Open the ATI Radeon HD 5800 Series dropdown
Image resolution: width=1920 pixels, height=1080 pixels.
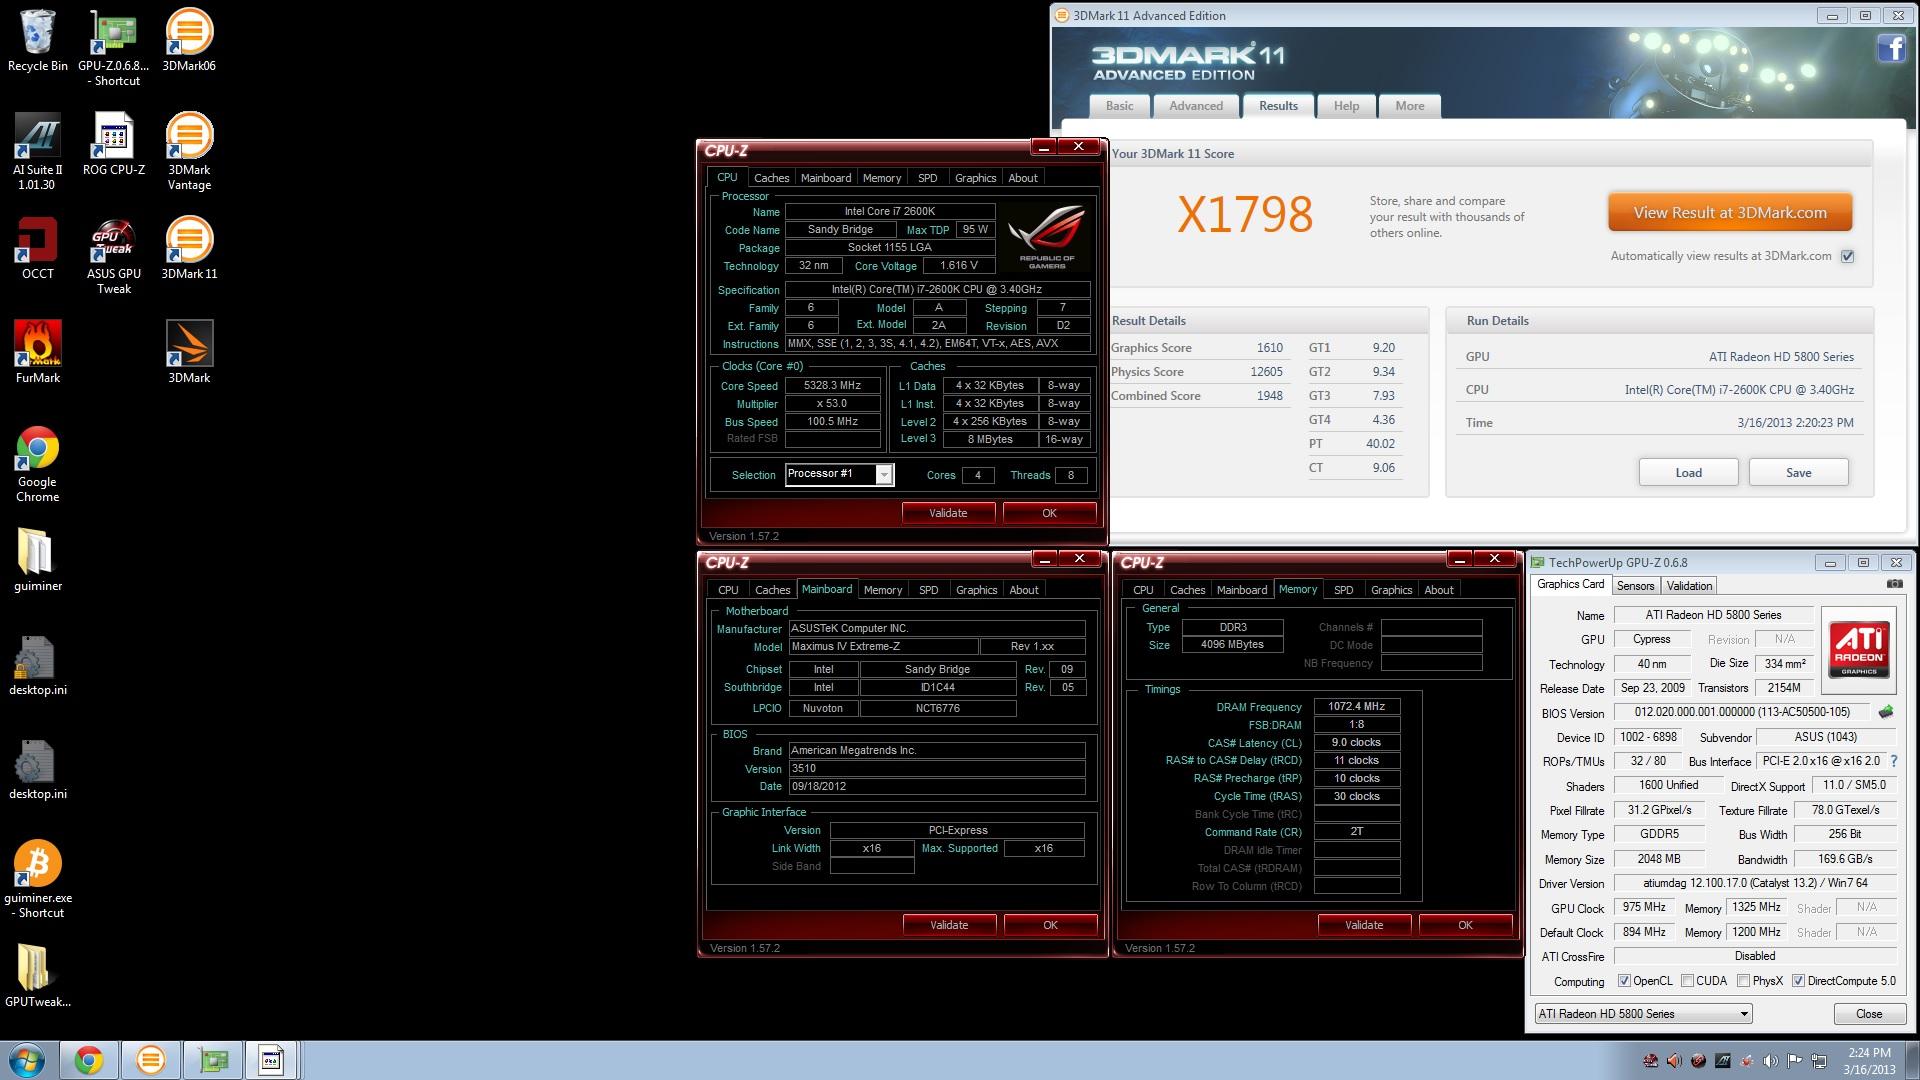(1643, 1014)
